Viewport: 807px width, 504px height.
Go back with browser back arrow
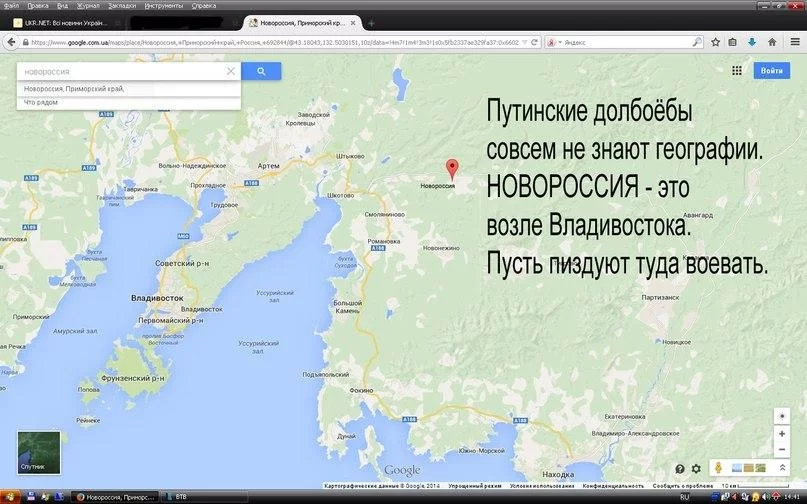click(11, 42)
